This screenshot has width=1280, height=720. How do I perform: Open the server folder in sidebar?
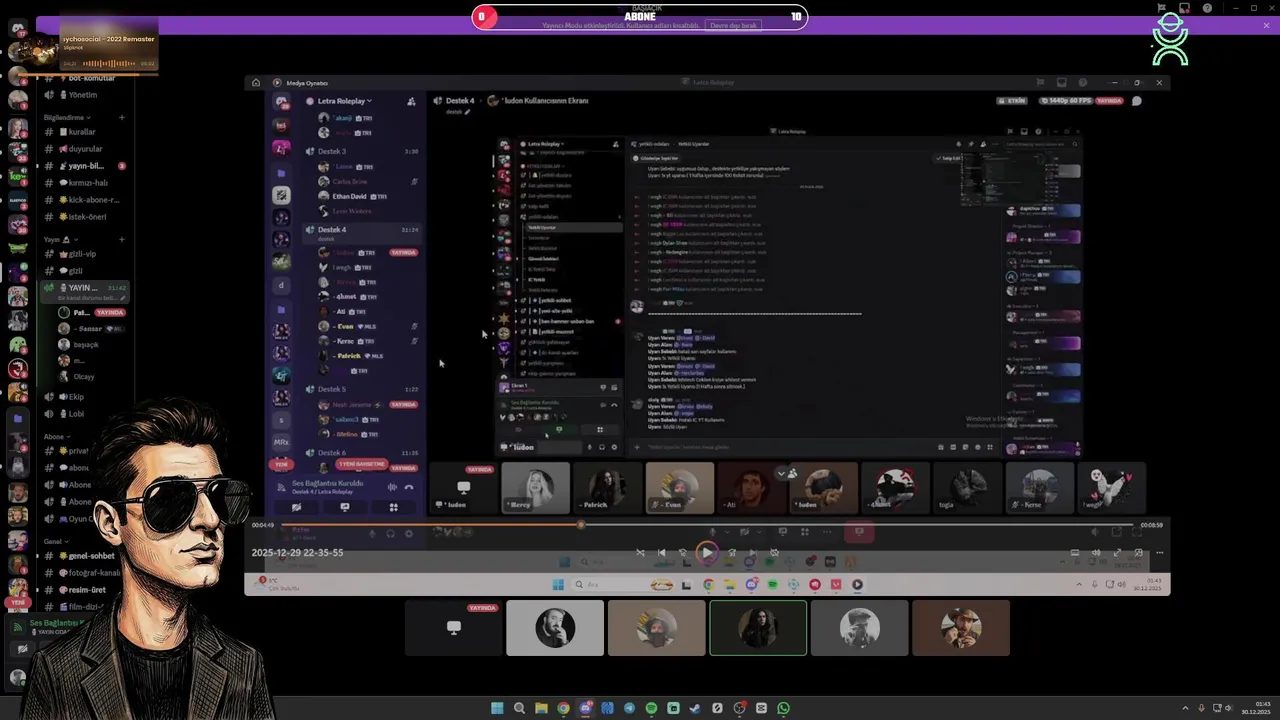[x=18, y=419]
